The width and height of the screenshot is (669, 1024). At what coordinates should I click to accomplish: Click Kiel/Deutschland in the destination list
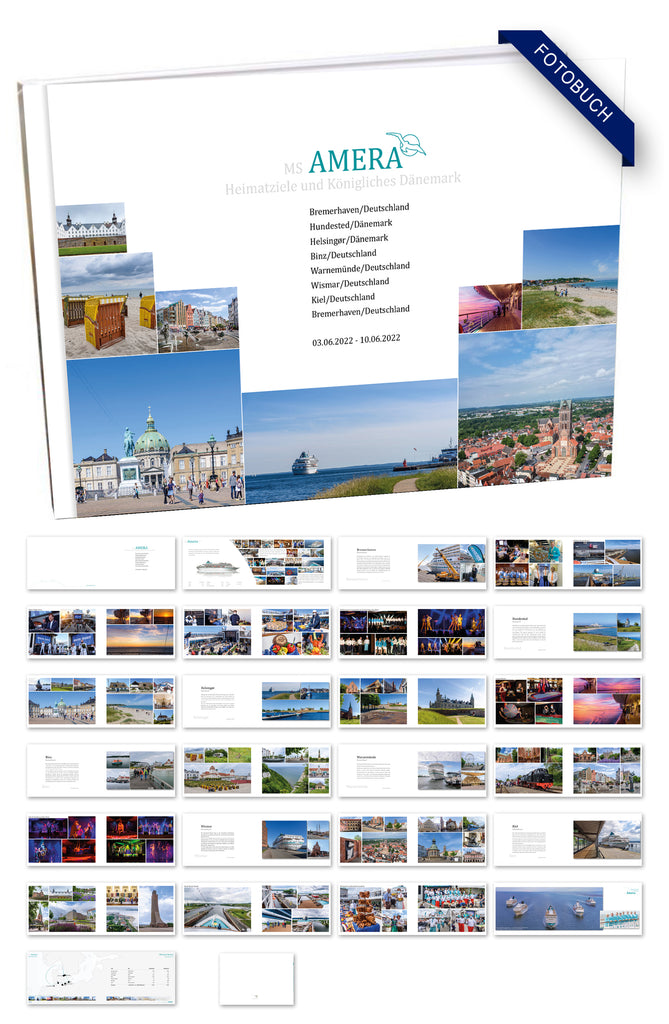coord(343,297)
